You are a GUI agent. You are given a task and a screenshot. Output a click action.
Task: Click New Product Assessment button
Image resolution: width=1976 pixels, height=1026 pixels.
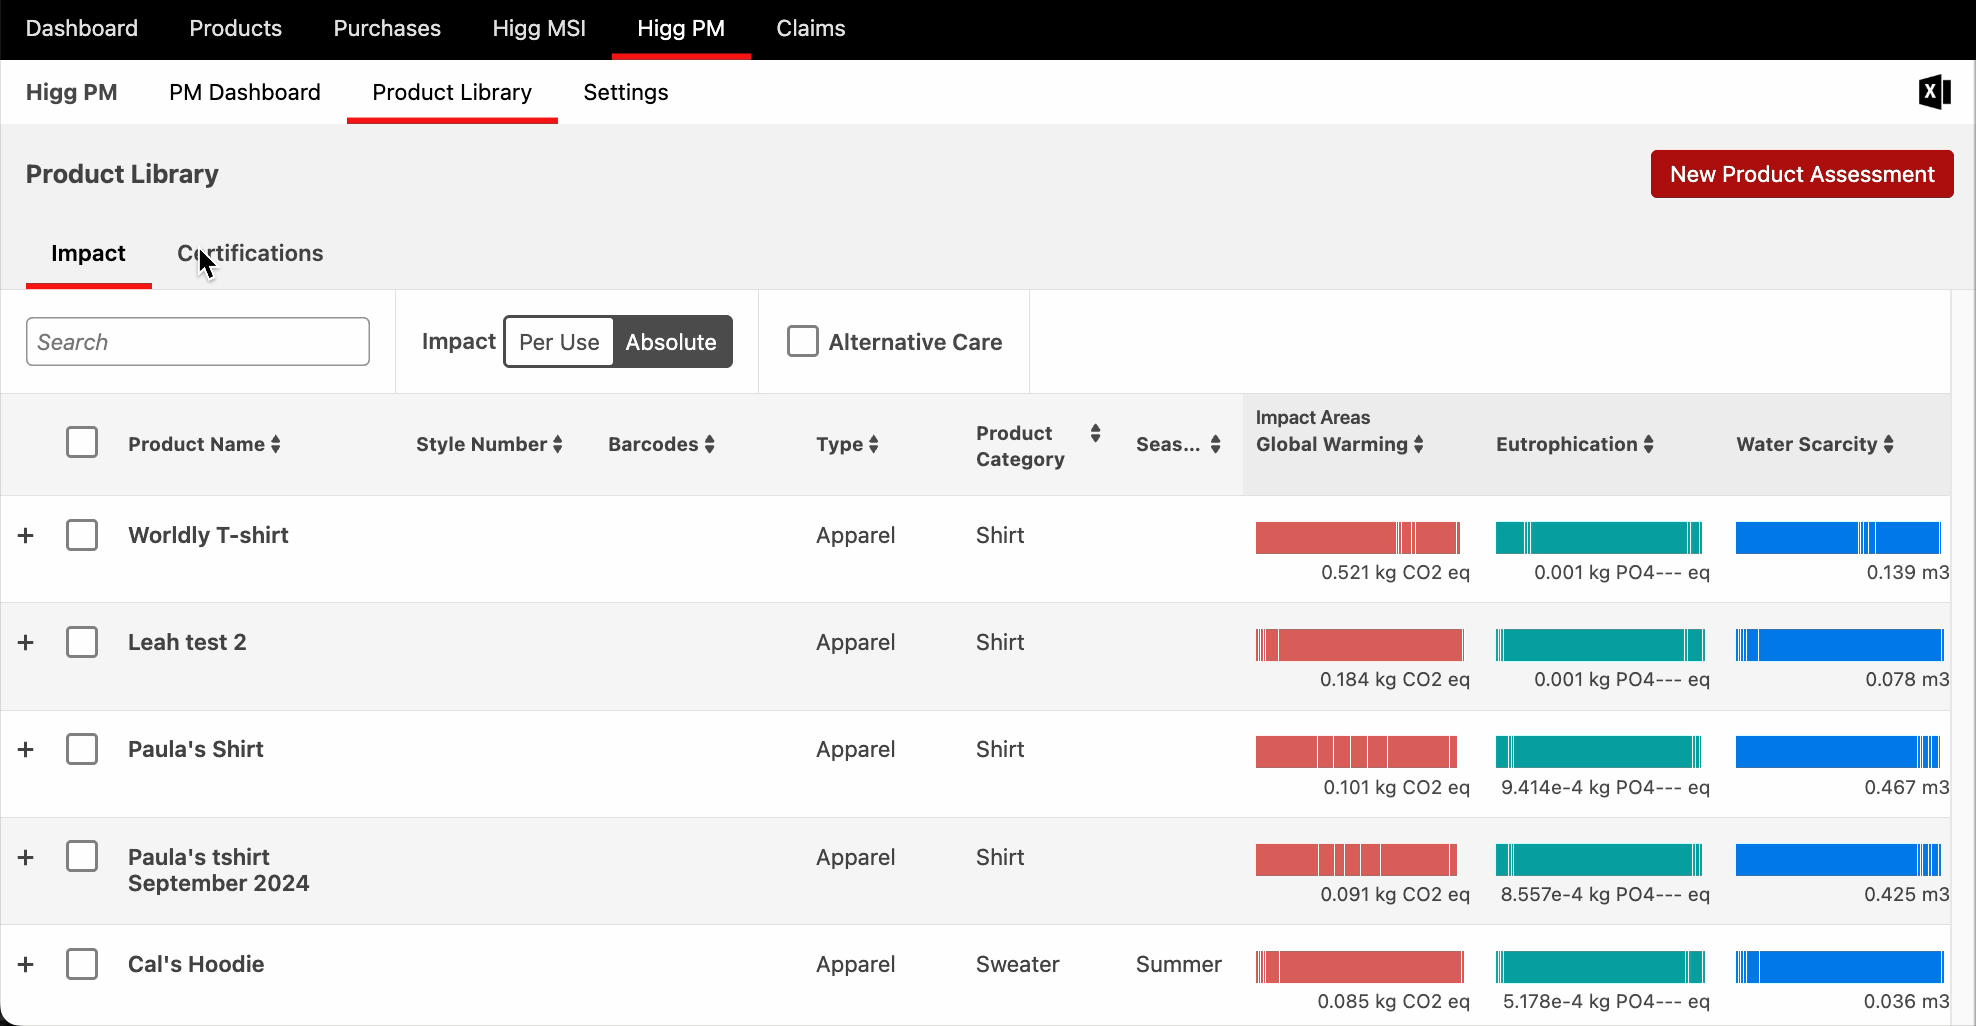[1802, 174]
